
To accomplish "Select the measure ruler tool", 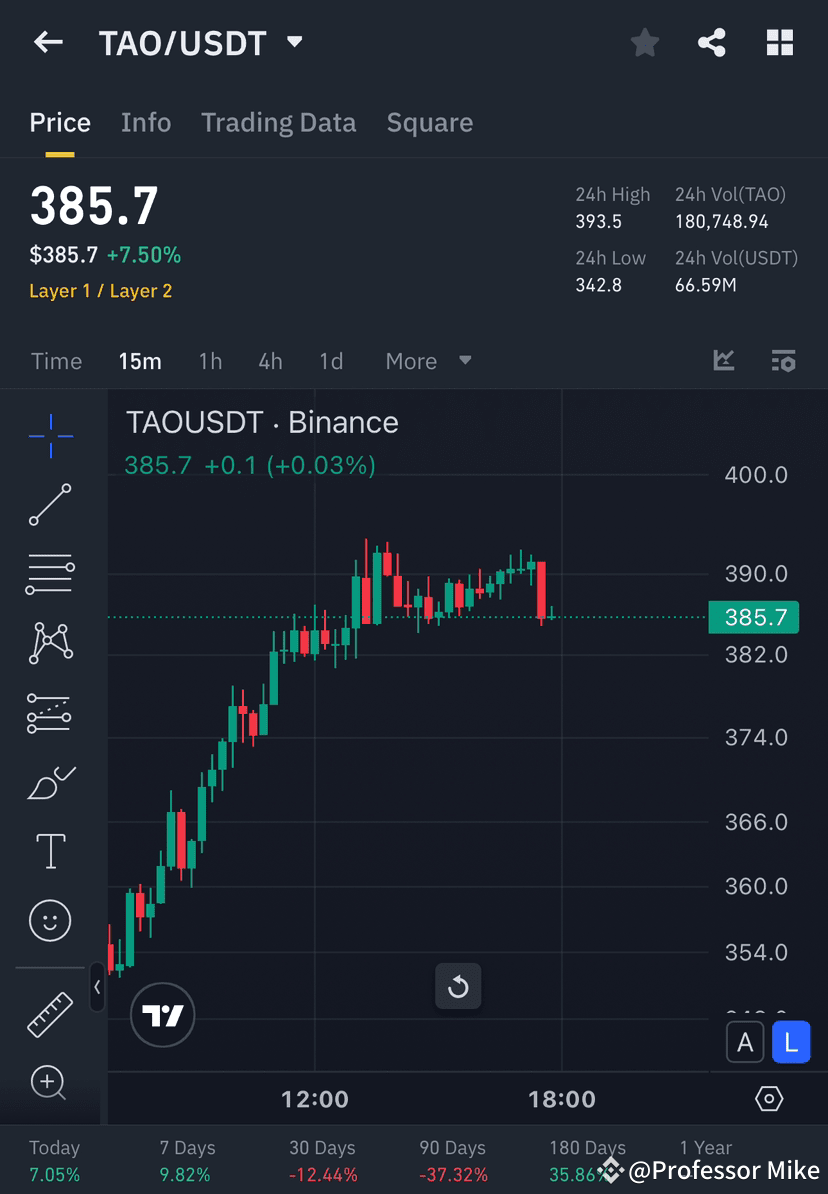I will click(x=50, y=1013).
